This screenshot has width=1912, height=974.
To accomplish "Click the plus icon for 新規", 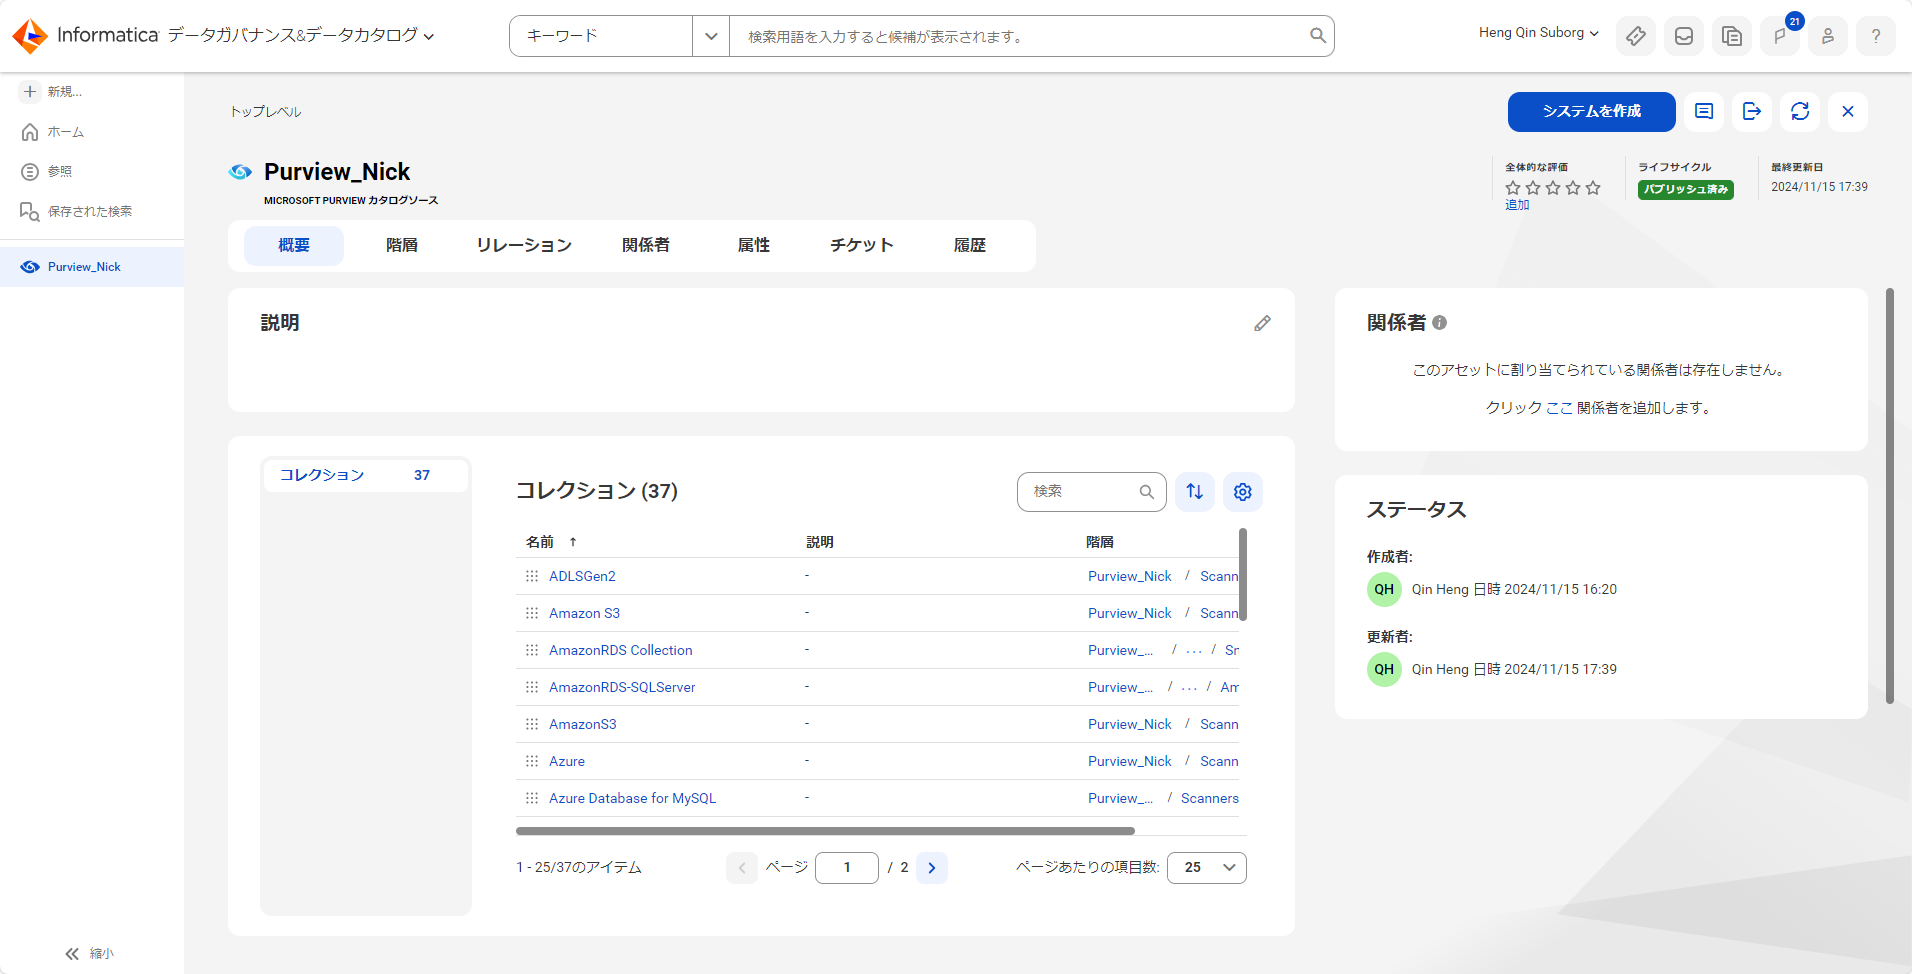I will point(30,91).
